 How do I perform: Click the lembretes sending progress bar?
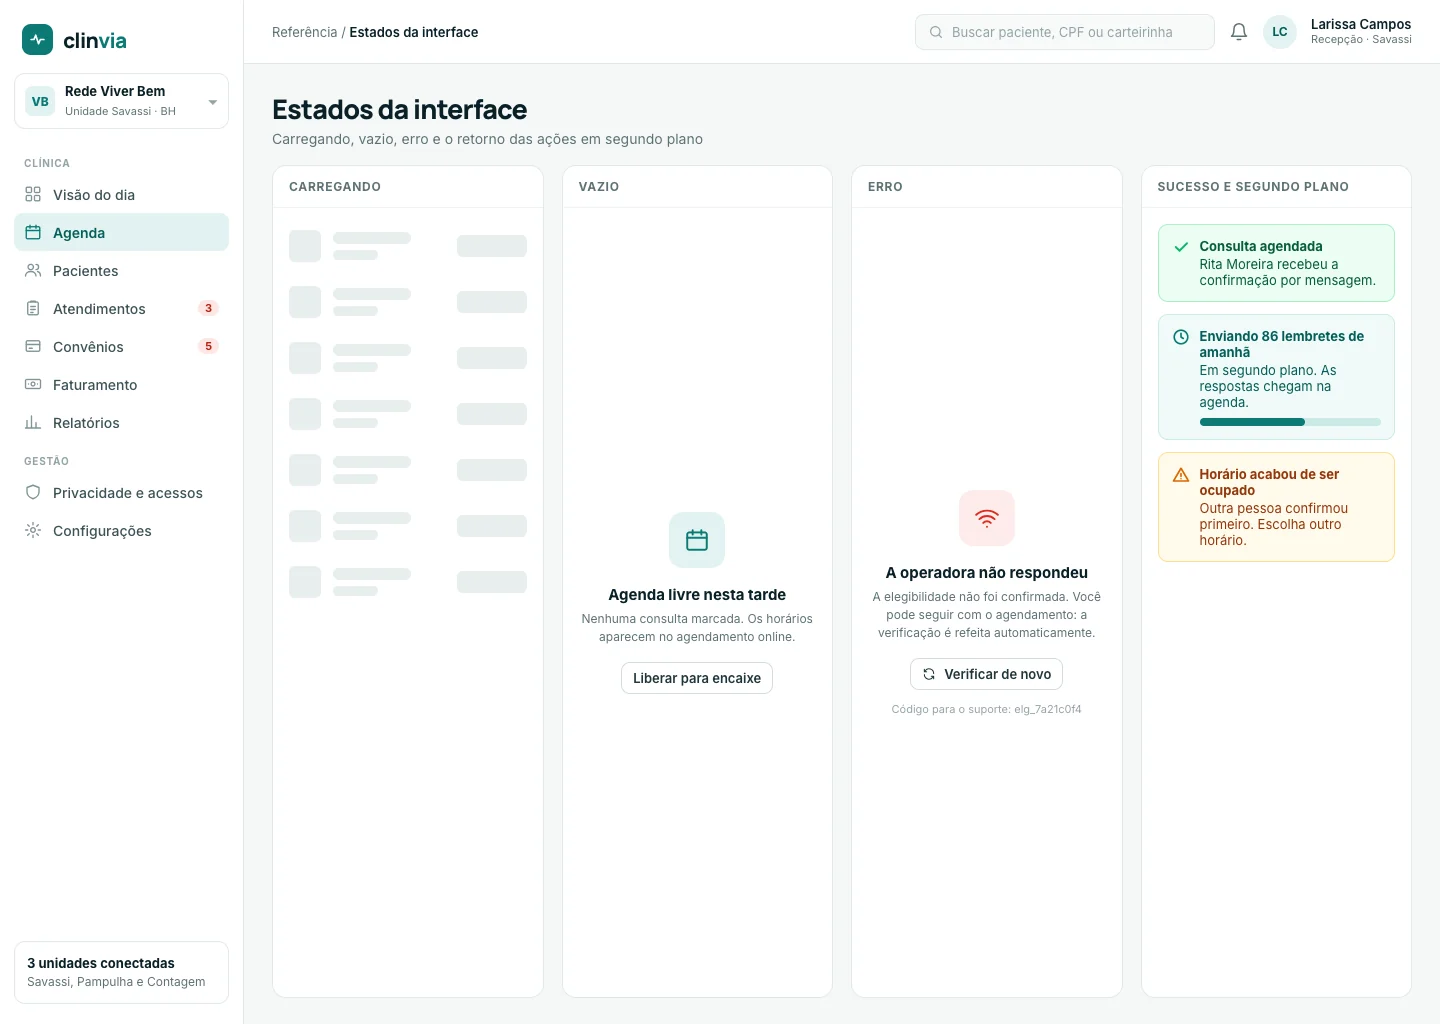click(x=1290, y=422)
